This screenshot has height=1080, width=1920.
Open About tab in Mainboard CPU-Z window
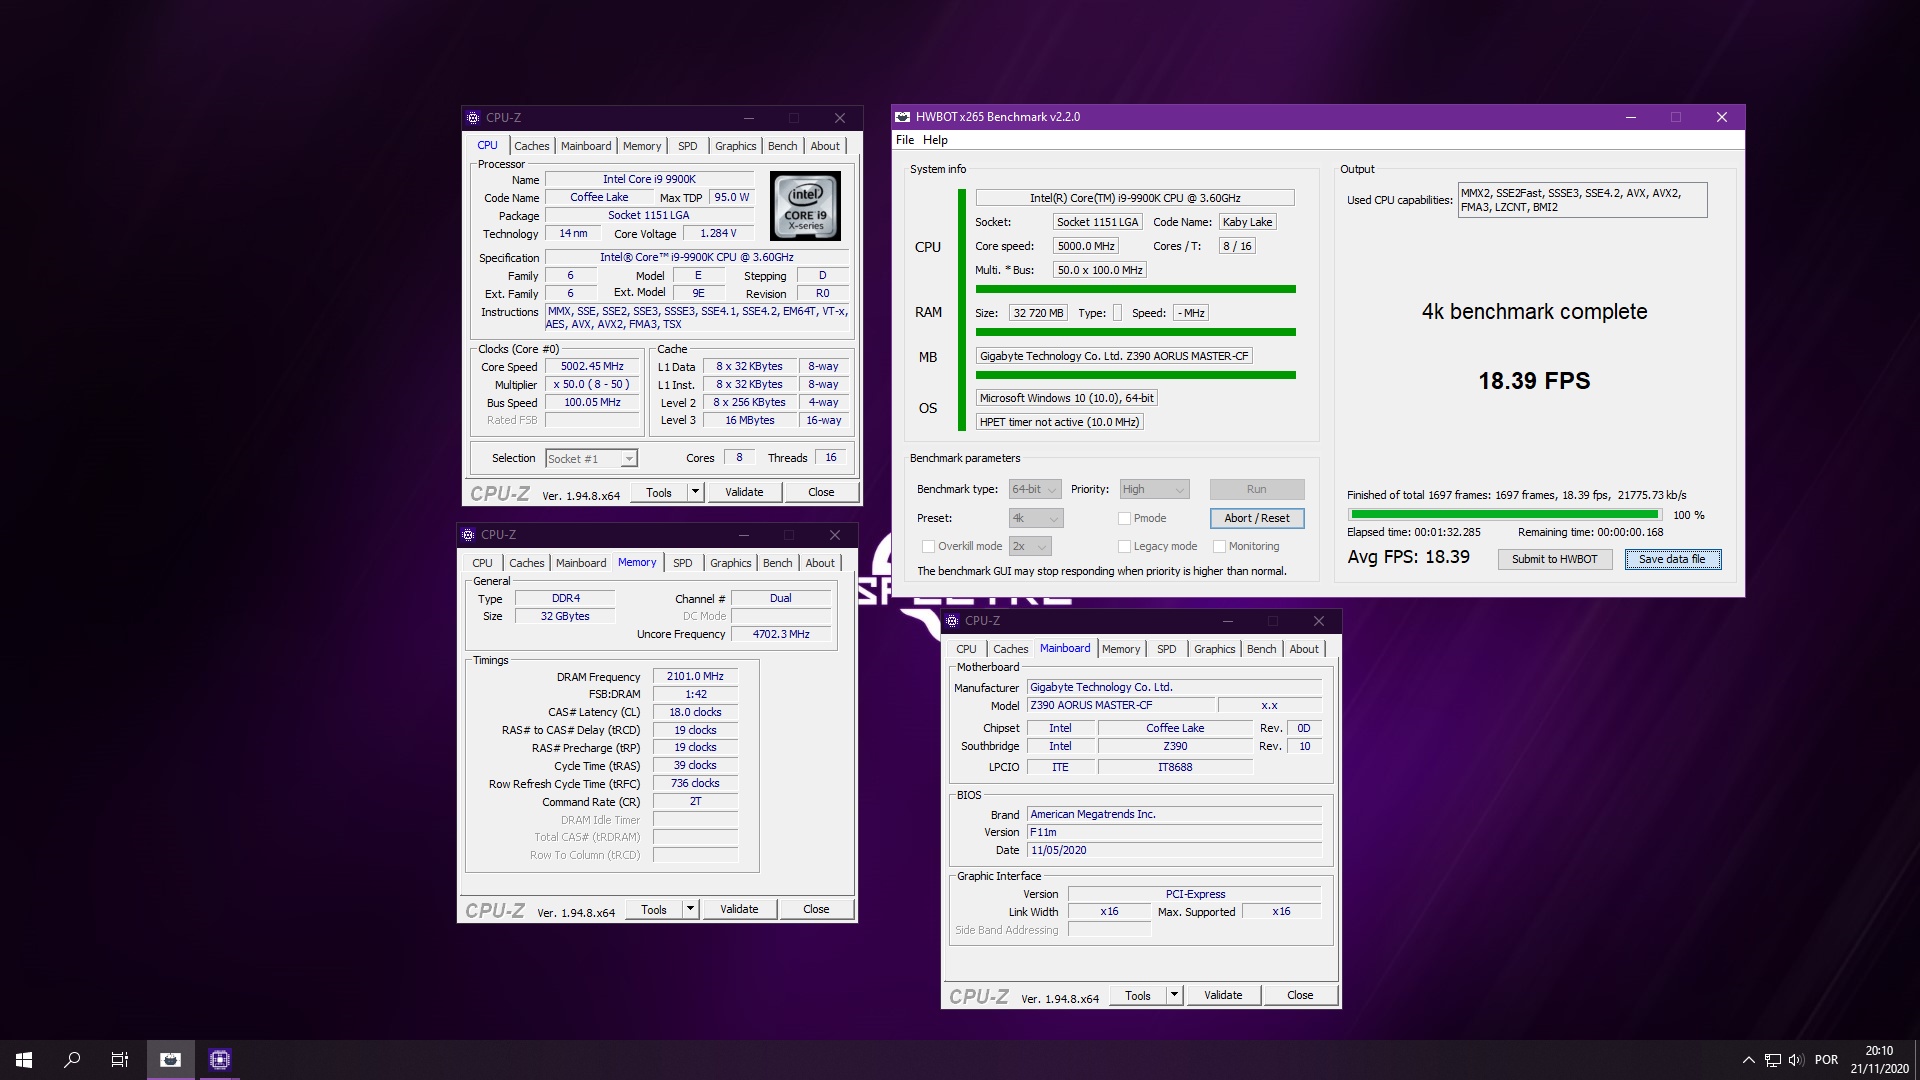[x=1304, y=649]
